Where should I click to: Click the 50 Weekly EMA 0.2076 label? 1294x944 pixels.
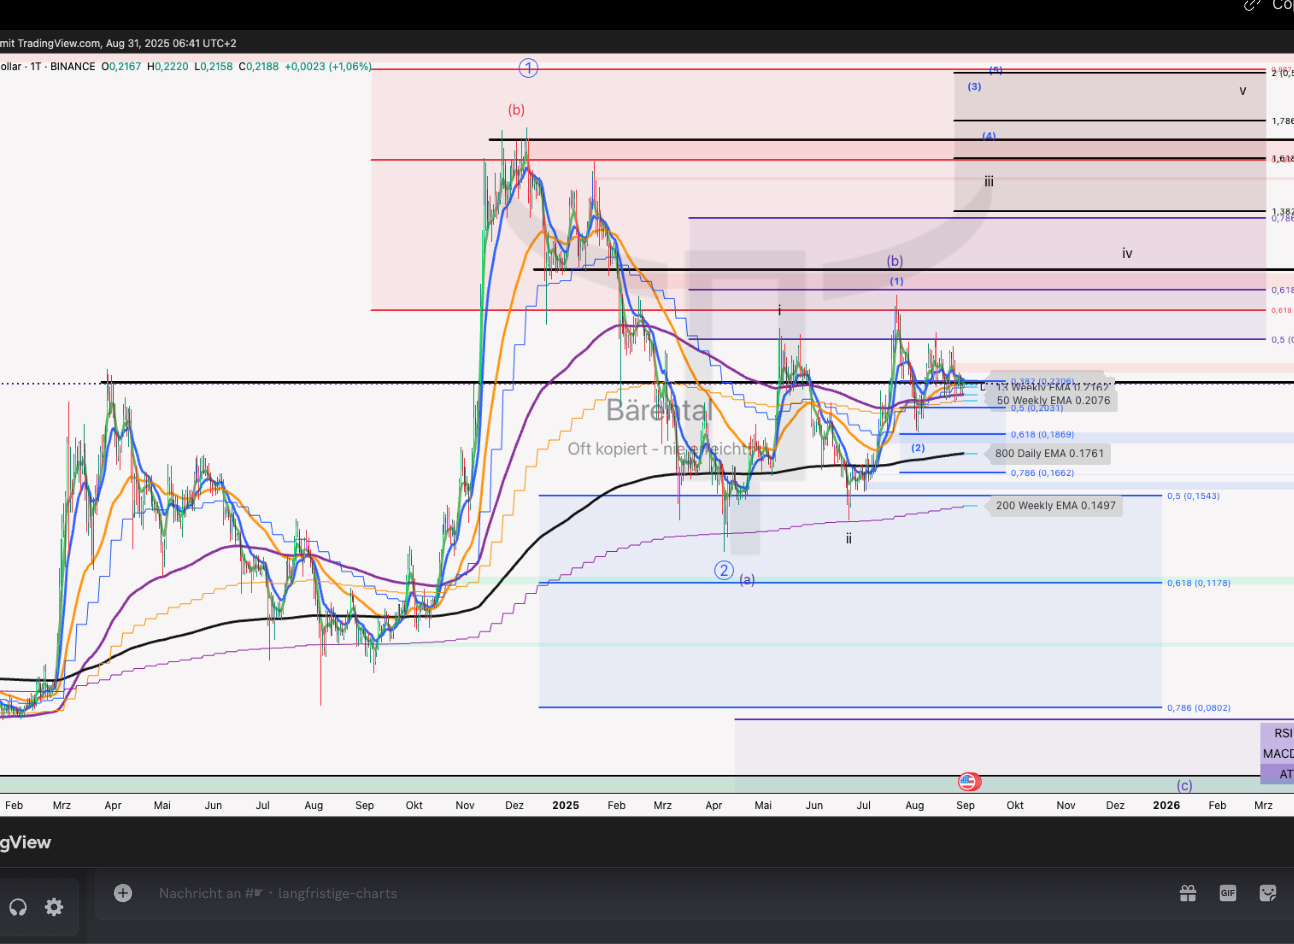click(x=1053, y=400)
